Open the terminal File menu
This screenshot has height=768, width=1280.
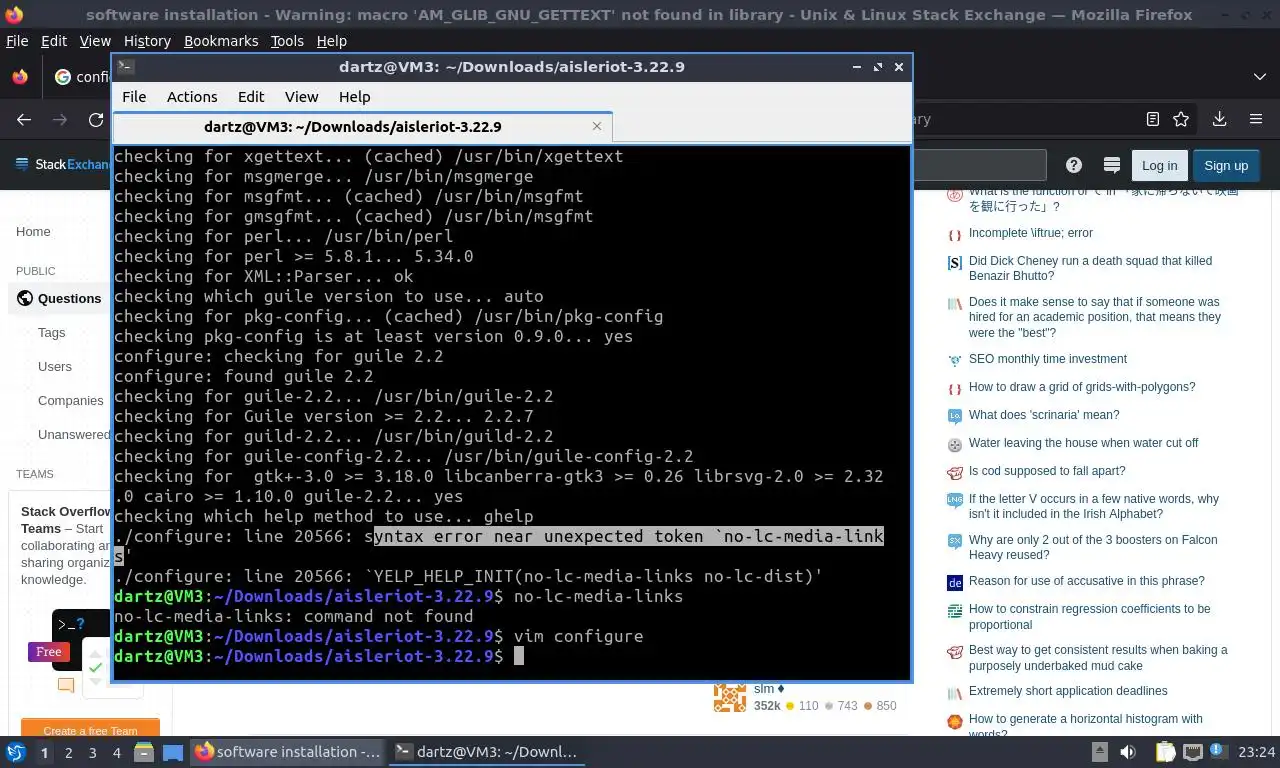tap(134, 97)
